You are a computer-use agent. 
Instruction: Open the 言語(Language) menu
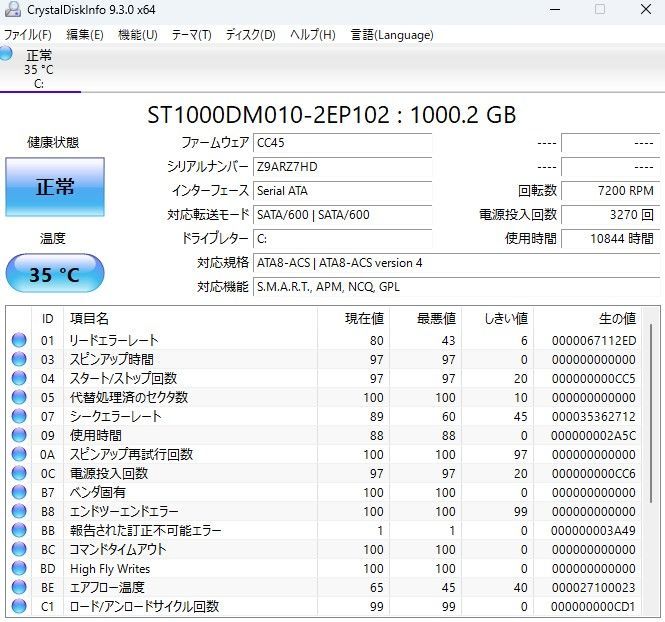(x=392, y=34)
